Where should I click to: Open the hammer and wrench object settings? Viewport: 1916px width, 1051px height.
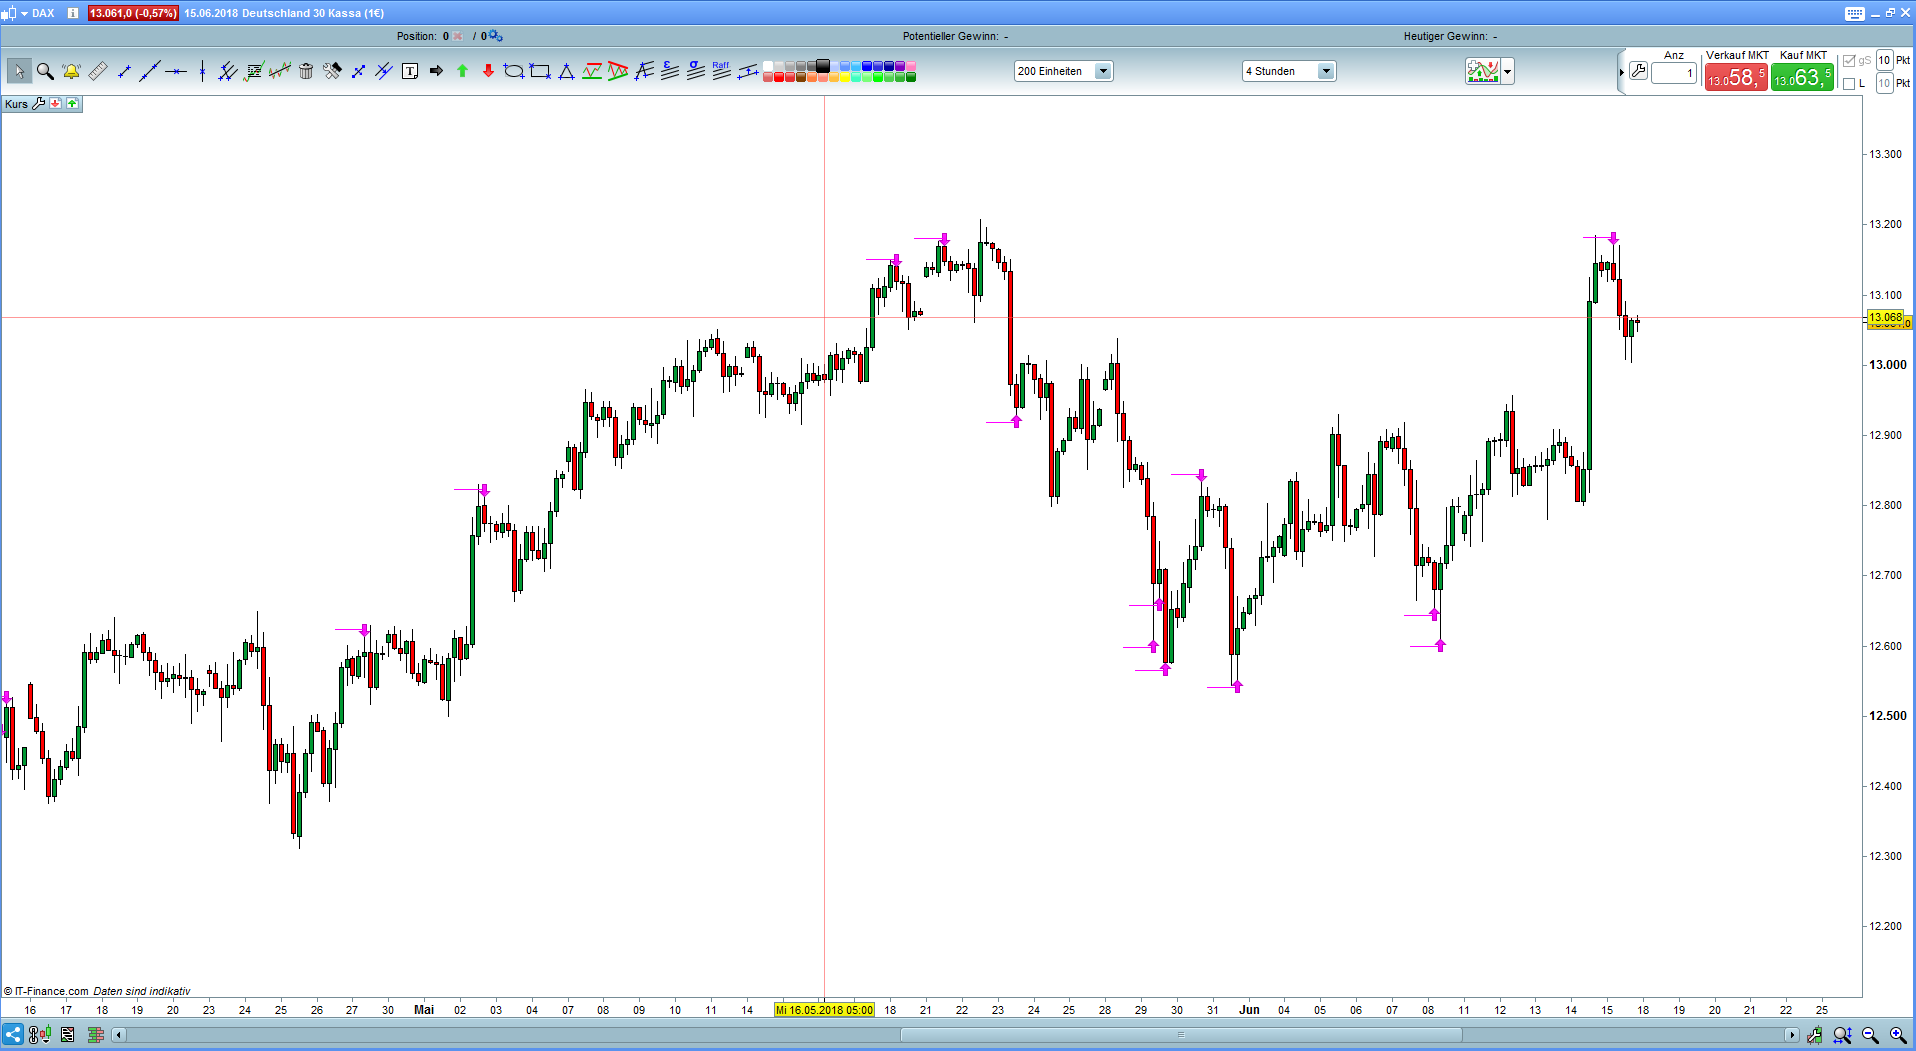point(332,71)
